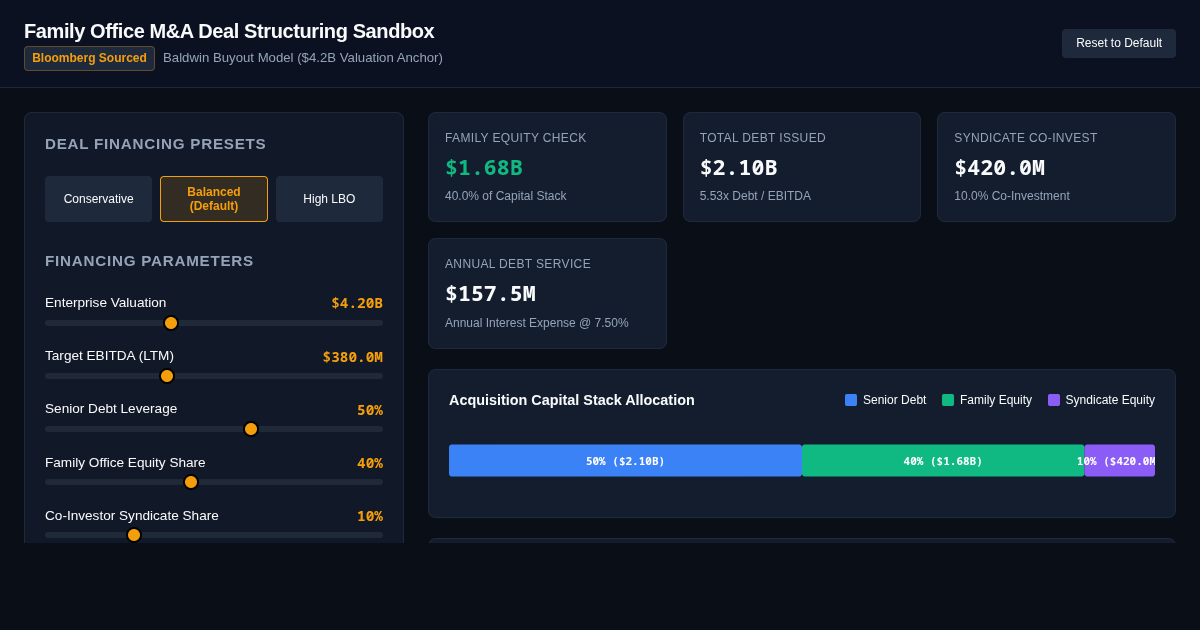This screenshot has width=1200, height=630.
Task: Click the Family Office M&A Deal Structuring Sandbox title
Action: (229, 31)
